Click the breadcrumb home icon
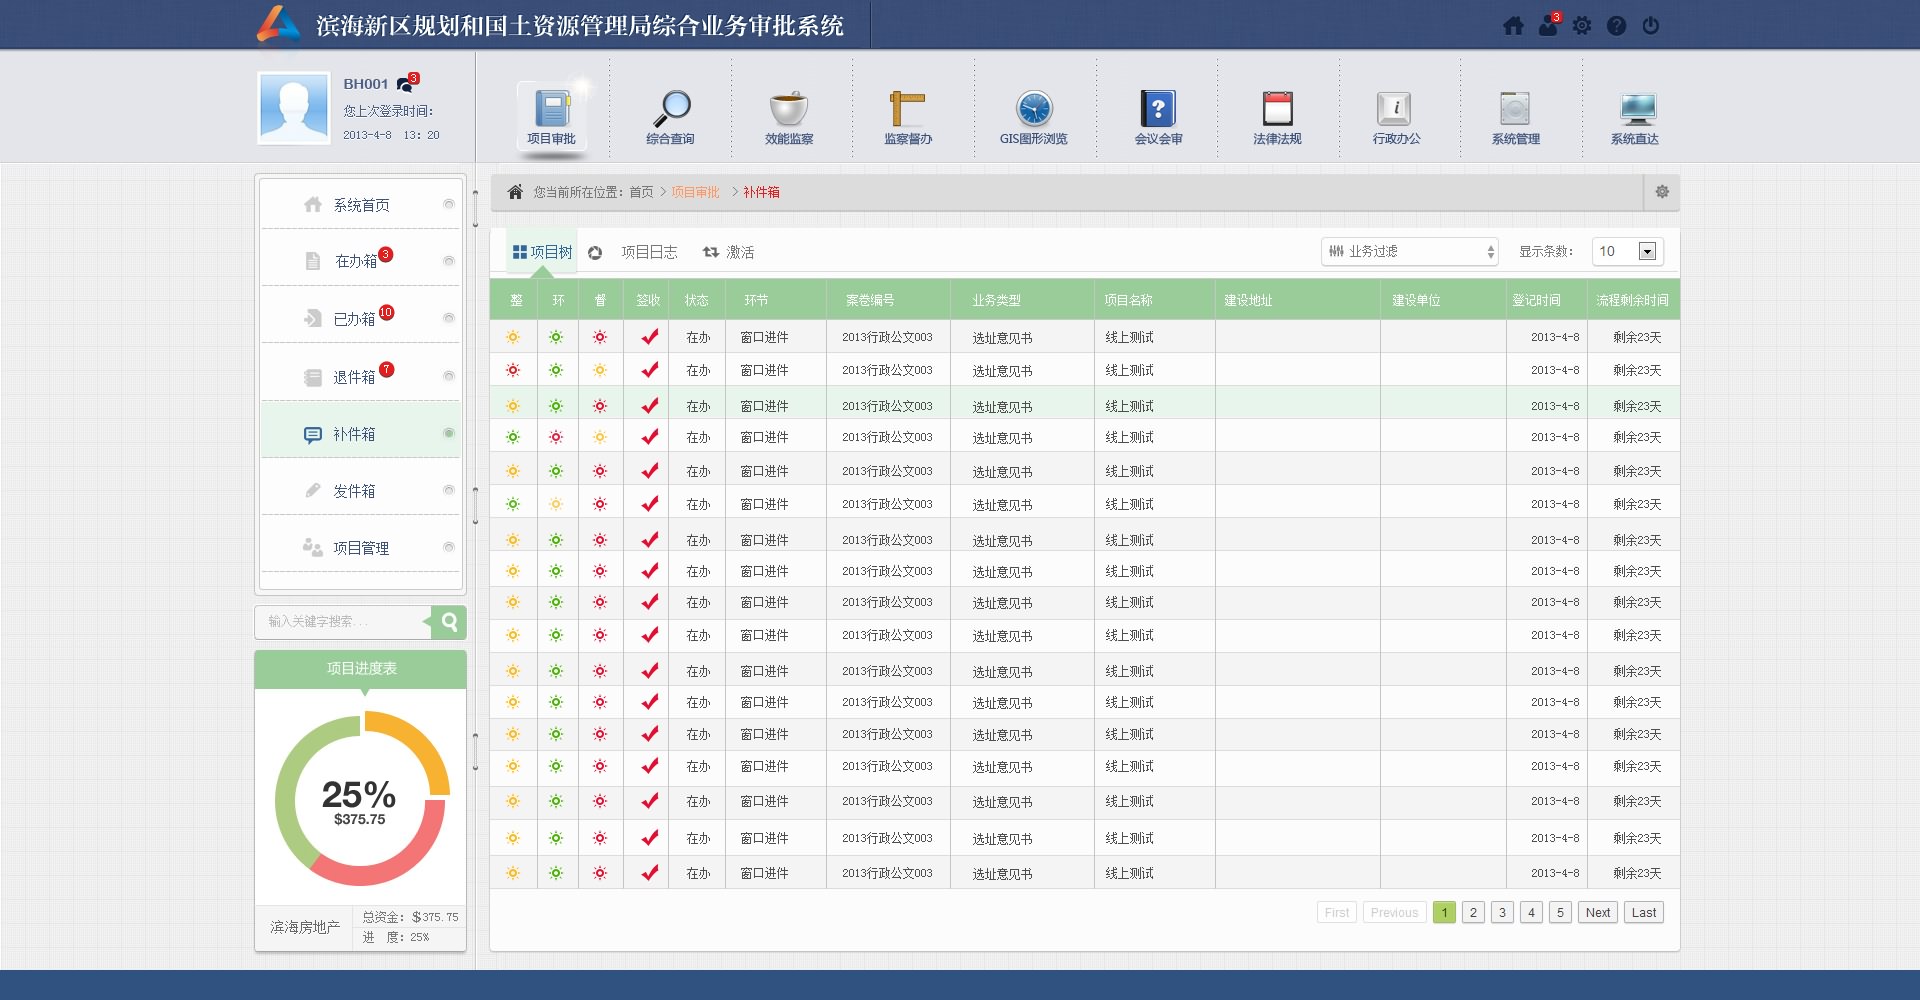 pyautogui.click(x=515, y=192)
